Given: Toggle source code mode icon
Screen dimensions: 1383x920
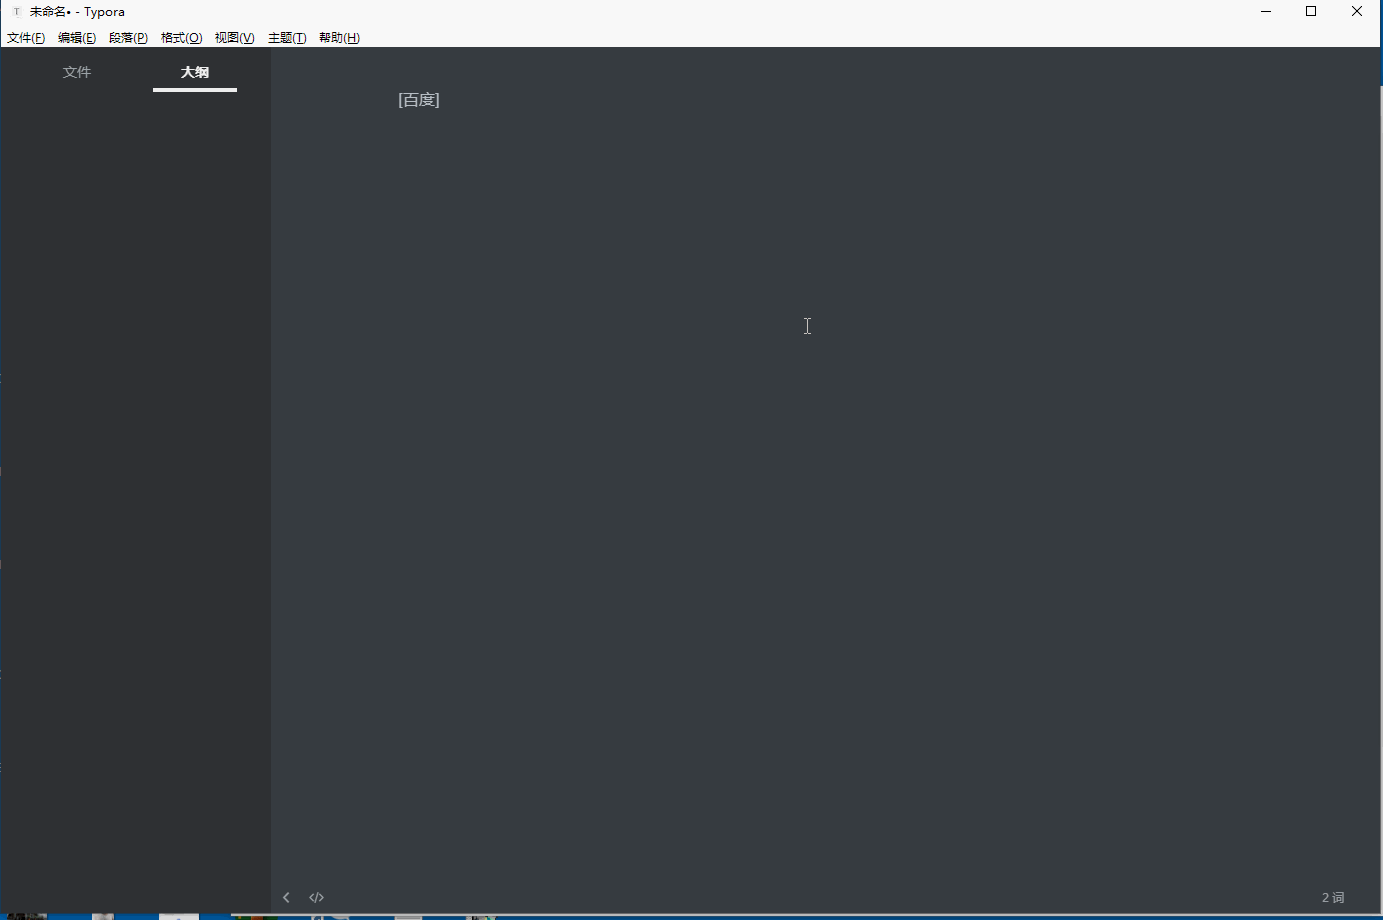Looking at the screenshot, I should click(x=317, y=897).
